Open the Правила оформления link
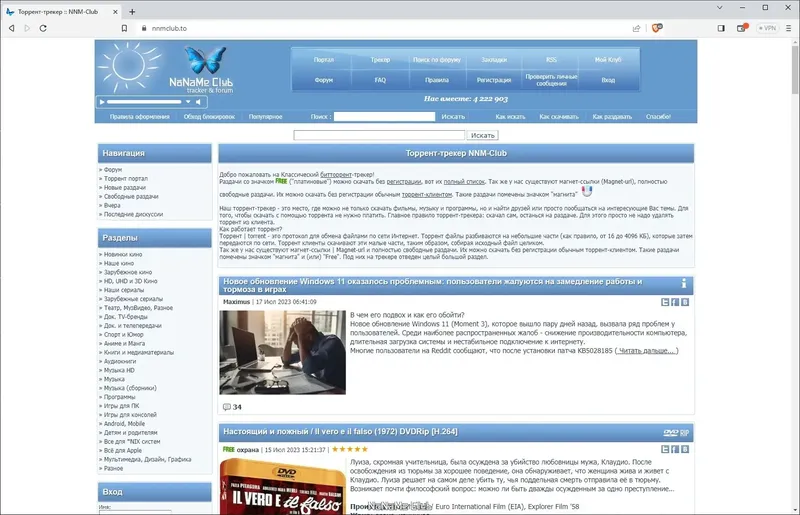The width and height of the screenshot is (800, 515). tap(139, 116)
